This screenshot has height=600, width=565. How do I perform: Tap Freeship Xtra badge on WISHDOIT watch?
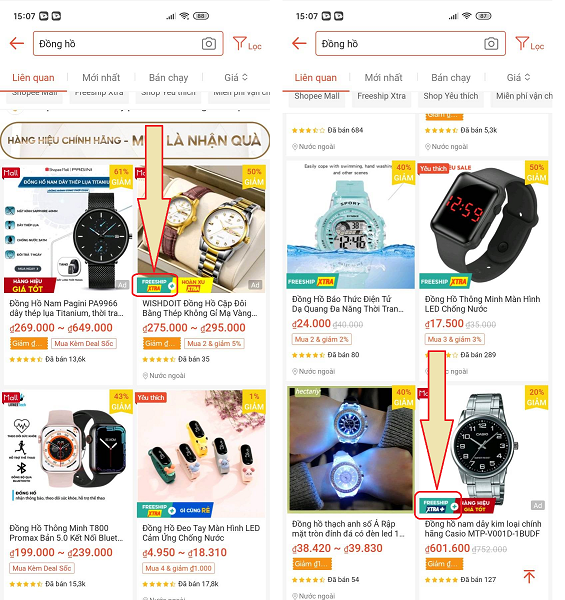tap(155, 285)
